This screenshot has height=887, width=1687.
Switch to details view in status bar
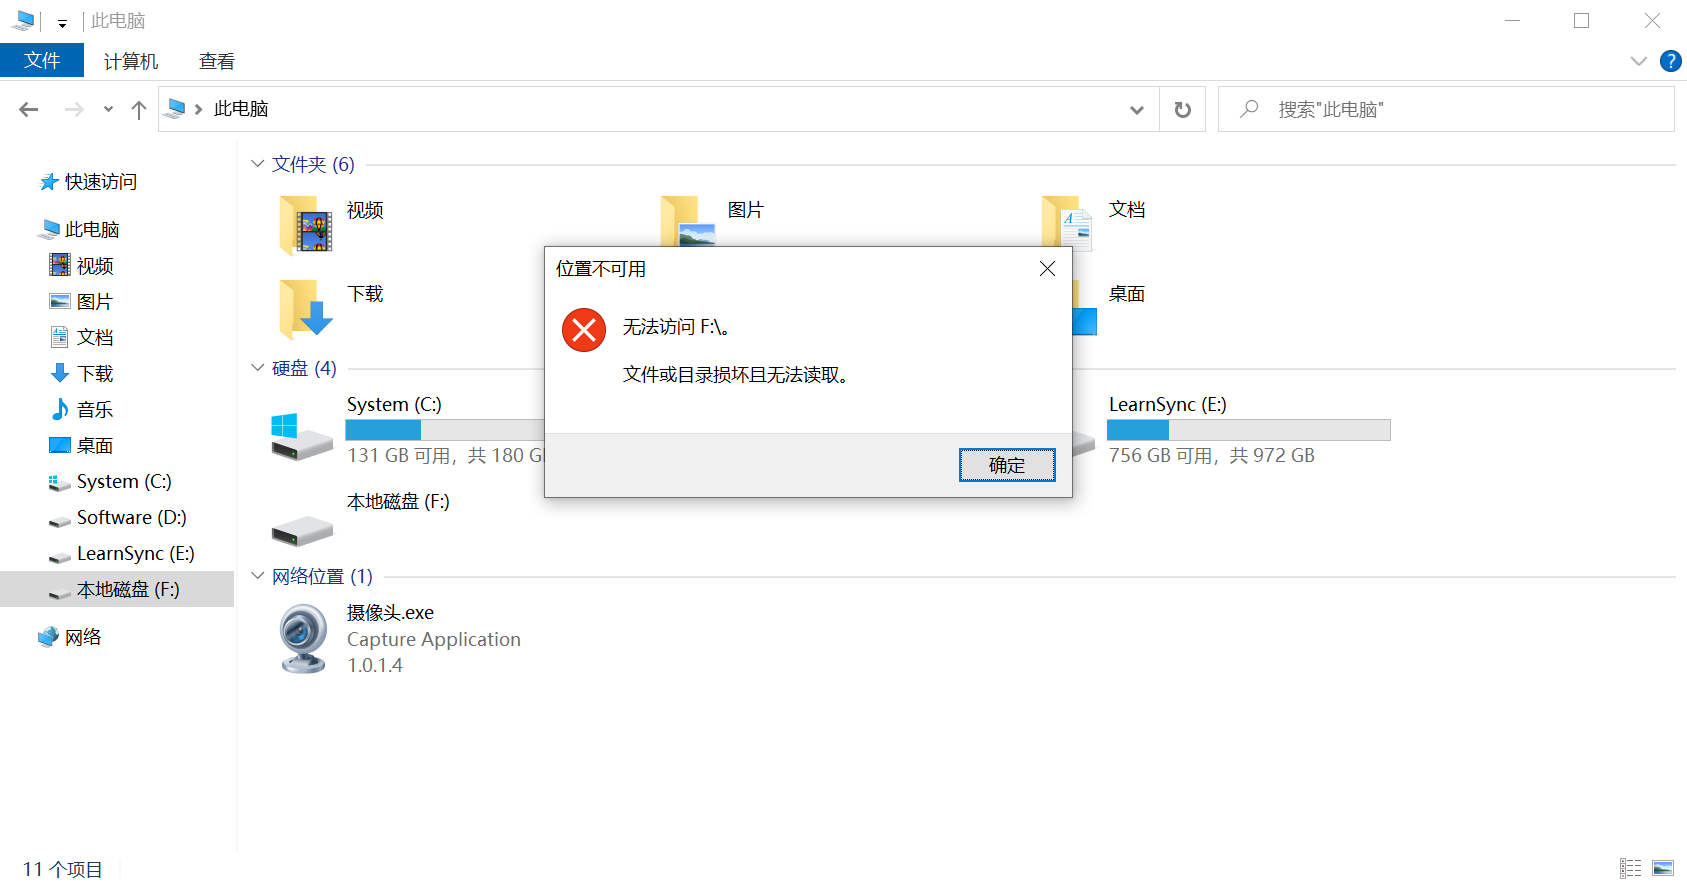[1631, 868]
